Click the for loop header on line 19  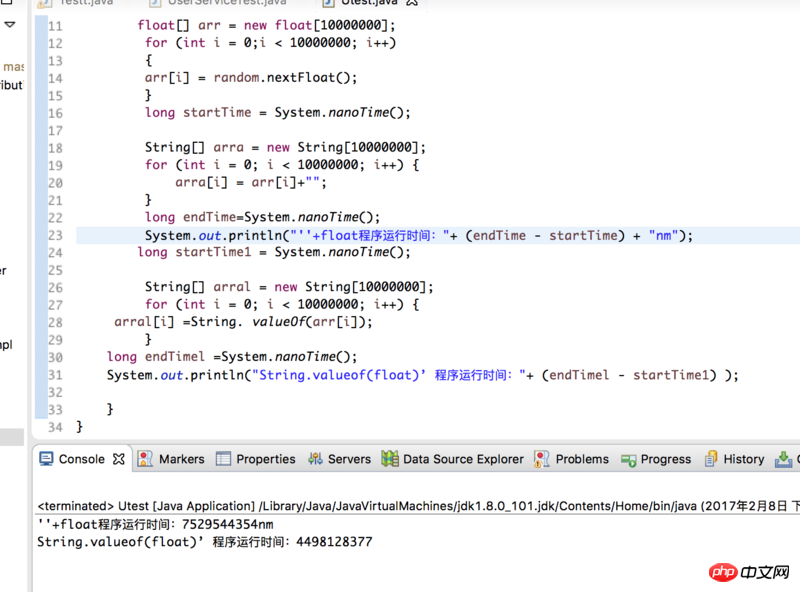pyautogui.click(x=282, y=165)
